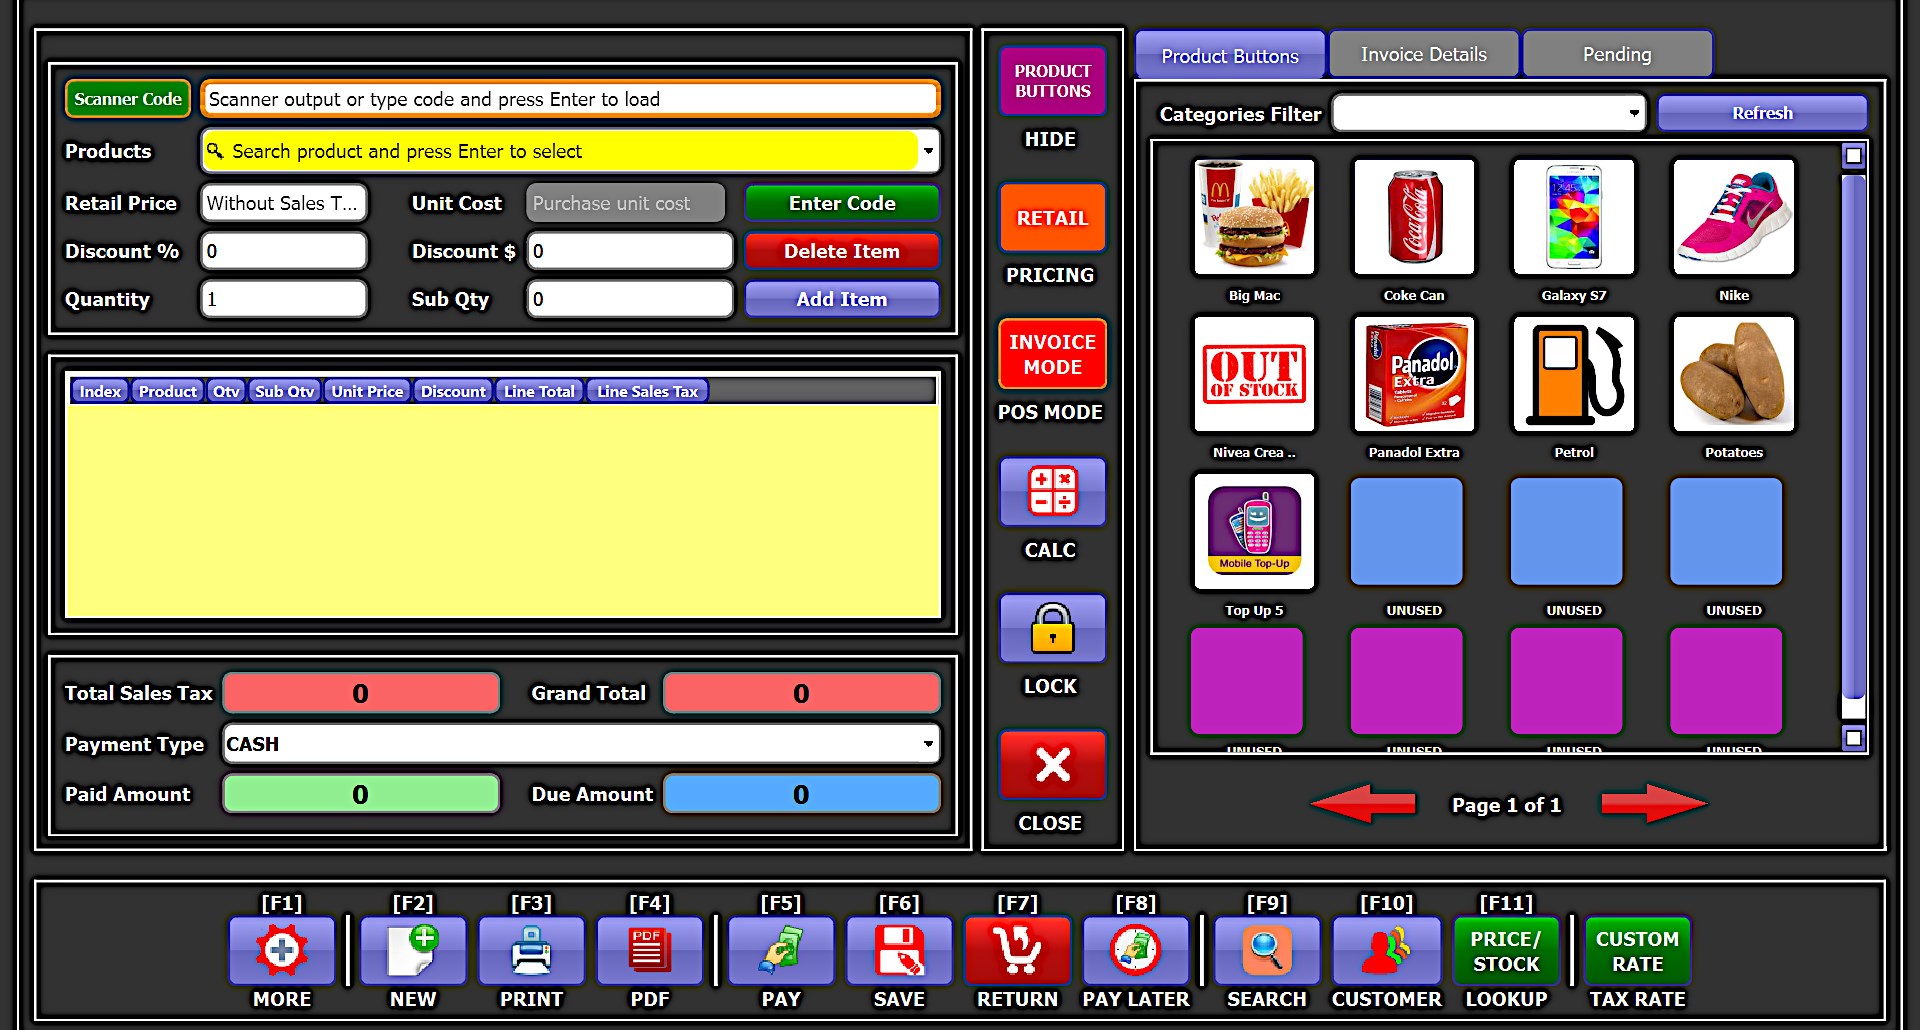Click the blue Due Amount box
This screenshot has width=1920, height=1030.
pos(802,794)
